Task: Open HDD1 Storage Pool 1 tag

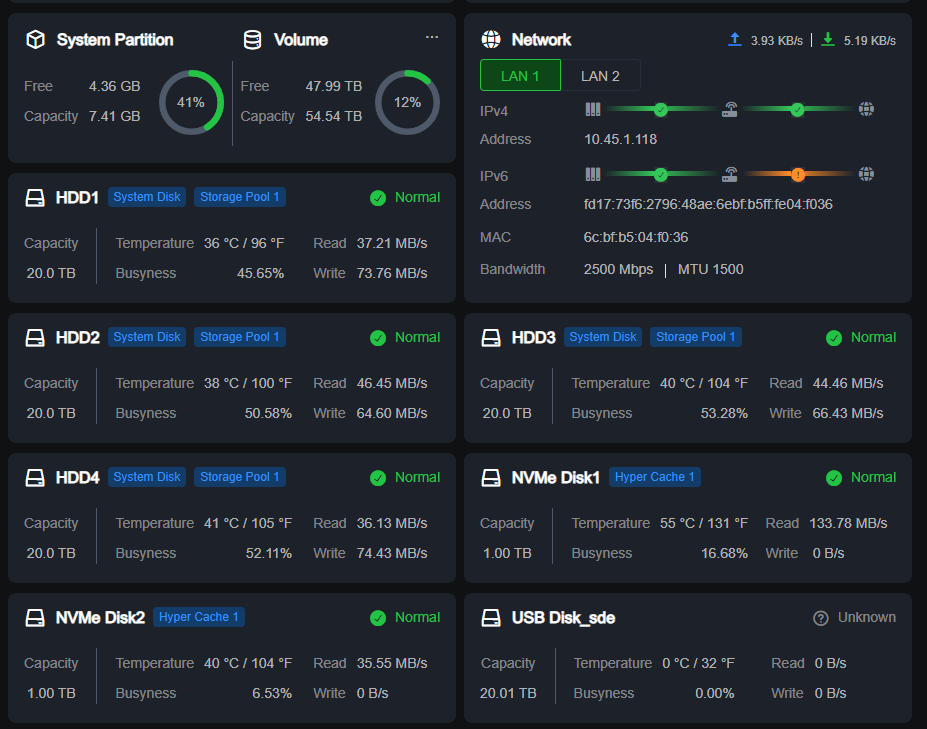Action: click(239, 197)
